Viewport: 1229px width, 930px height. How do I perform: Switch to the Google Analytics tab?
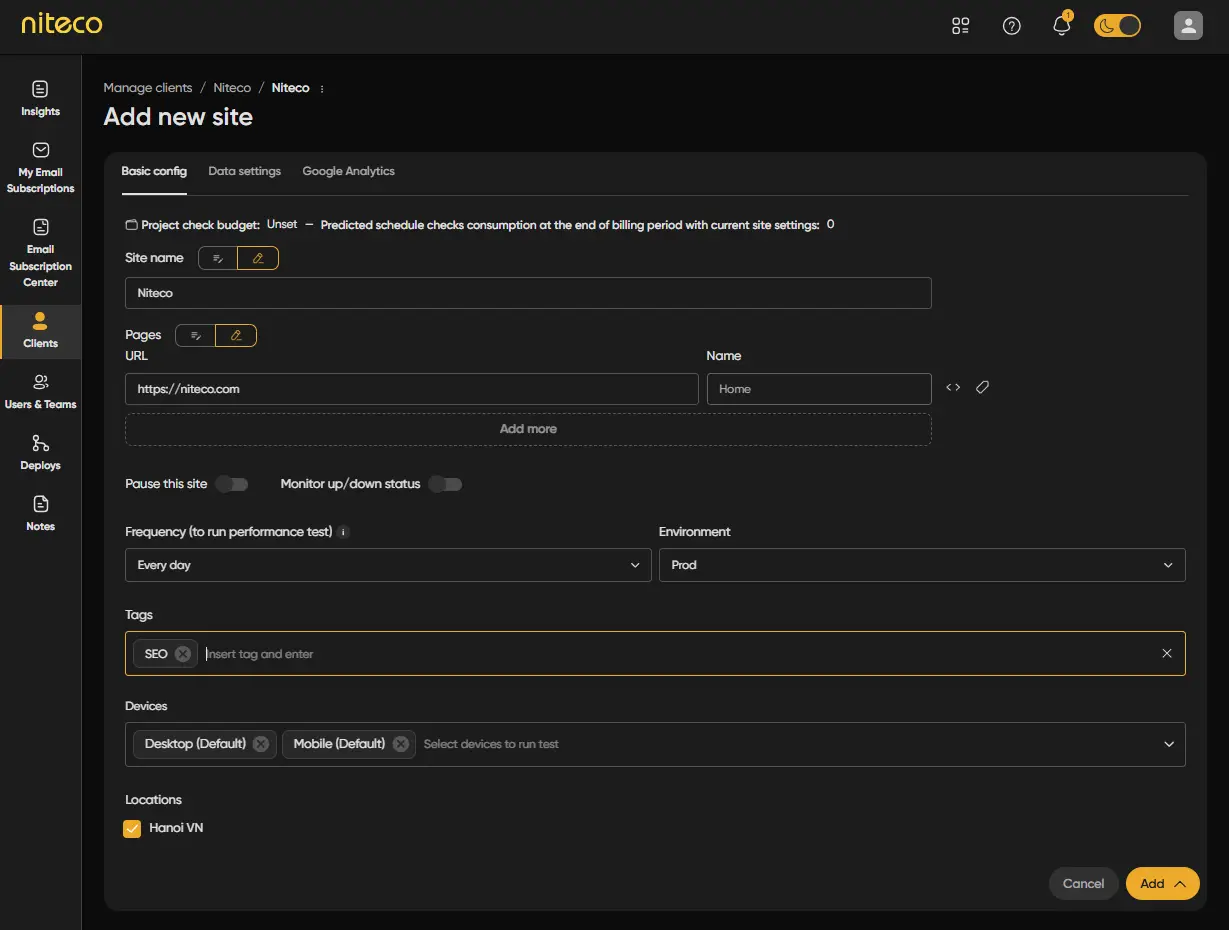coord(348,171)
